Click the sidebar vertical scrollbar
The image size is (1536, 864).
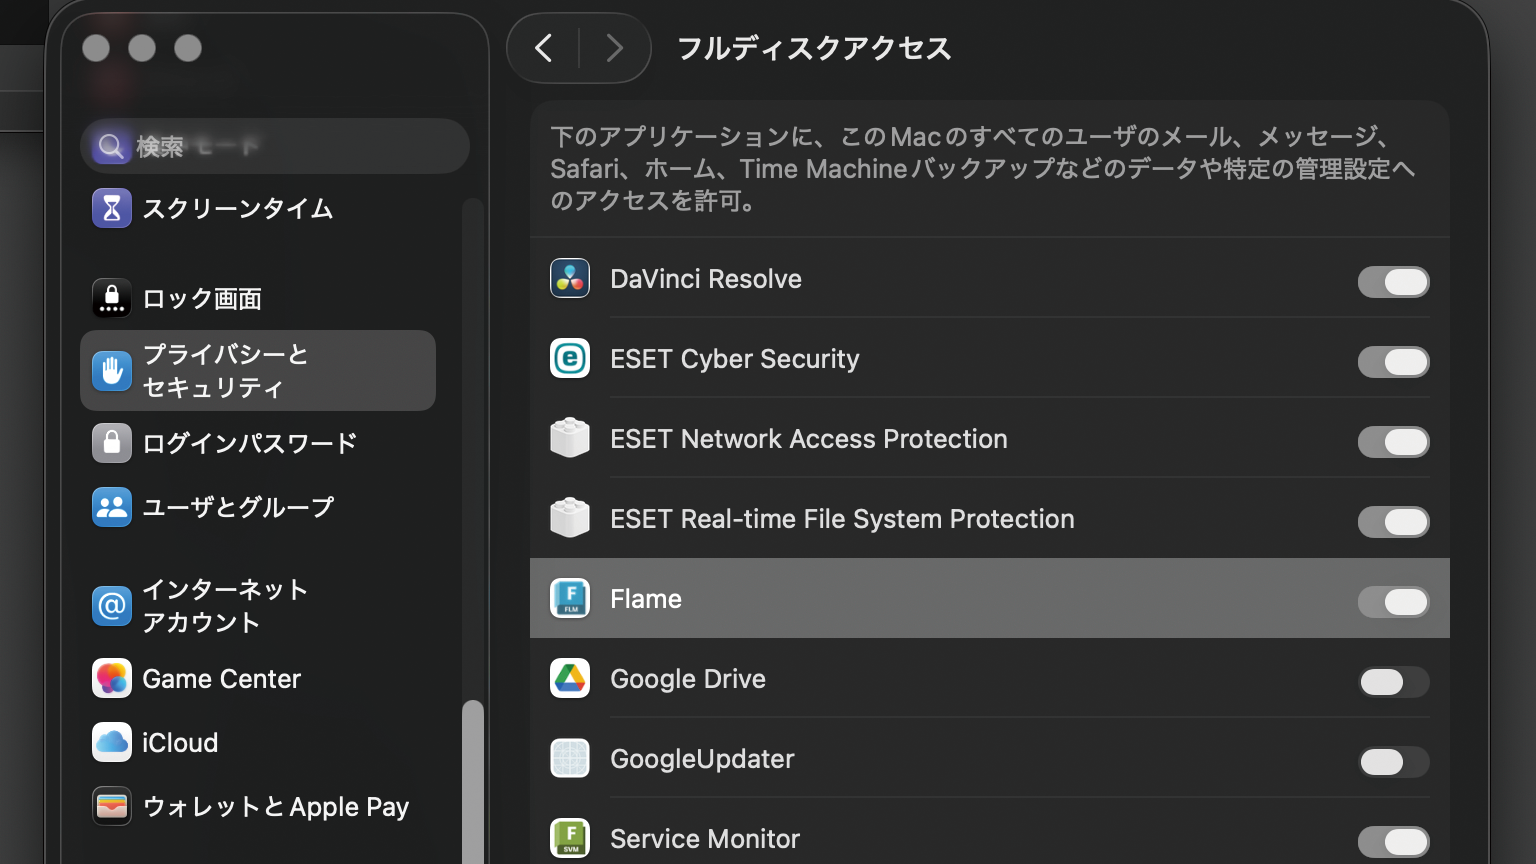[473, 780]
